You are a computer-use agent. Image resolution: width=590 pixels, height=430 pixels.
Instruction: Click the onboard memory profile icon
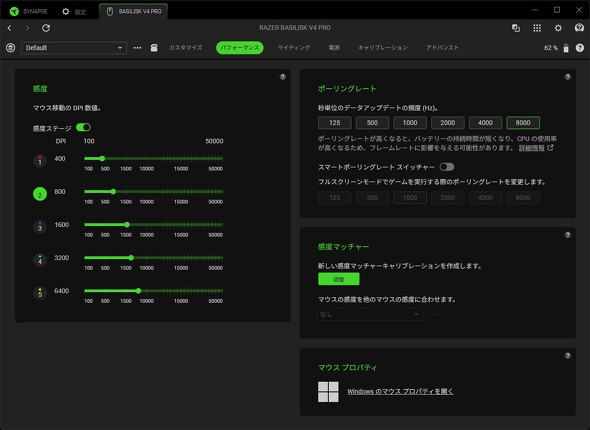(154, 48)
